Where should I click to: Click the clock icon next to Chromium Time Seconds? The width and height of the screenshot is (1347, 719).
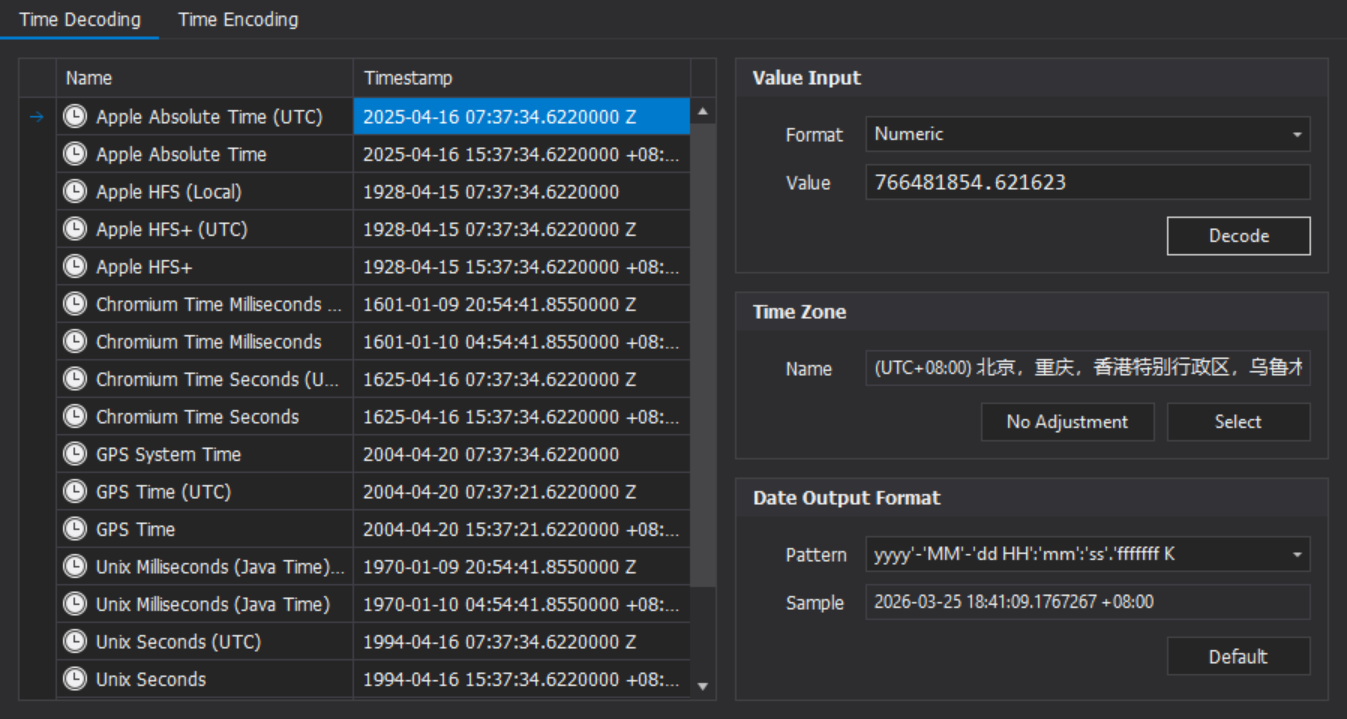point(75,417)
